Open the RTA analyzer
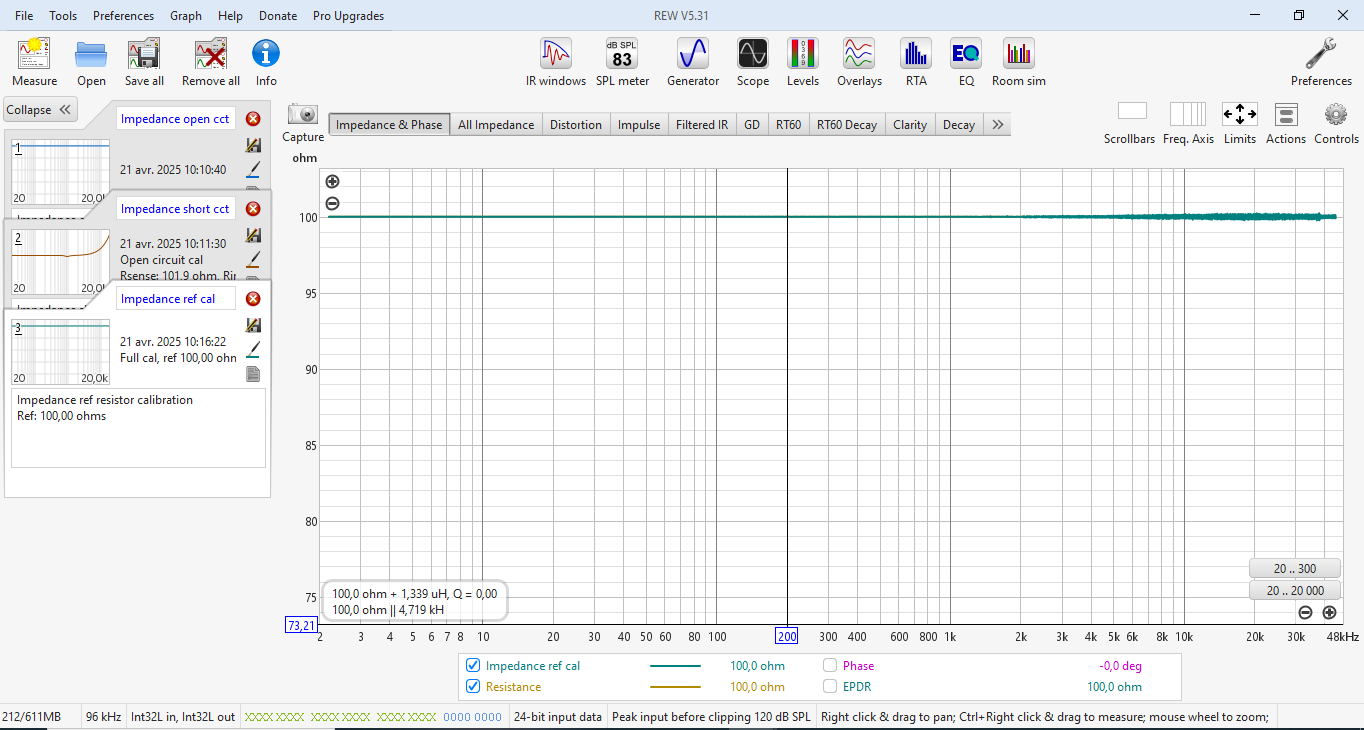The width and height of the screenshot is (1364, 730). pyautogui.click(x=915, y=54)
